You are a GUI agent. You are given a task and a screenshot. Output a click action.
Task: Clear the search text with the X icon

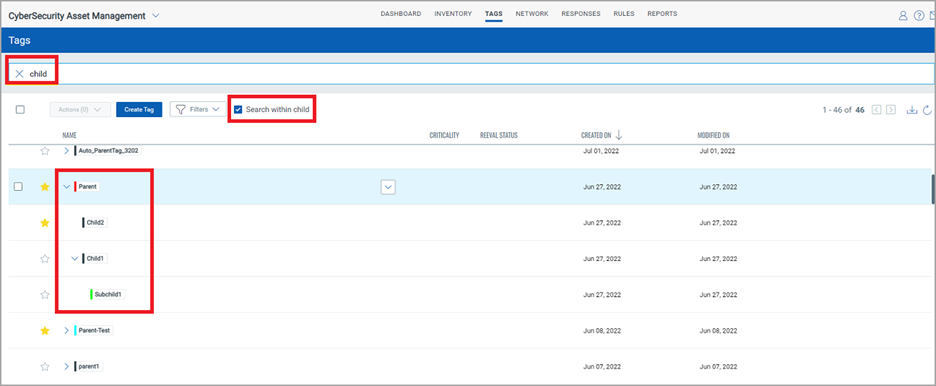[x=19, y=74]
